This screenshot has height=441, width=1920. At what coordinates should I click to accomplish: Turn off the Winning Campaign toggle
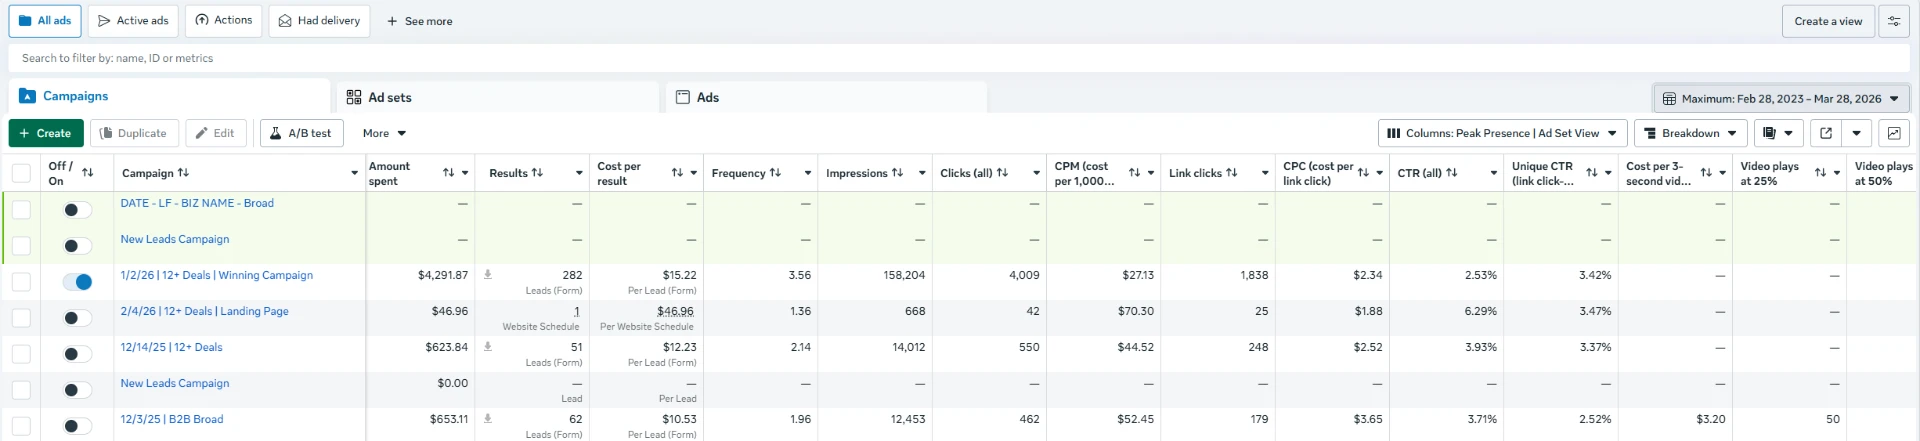click(x=77, y=282)
